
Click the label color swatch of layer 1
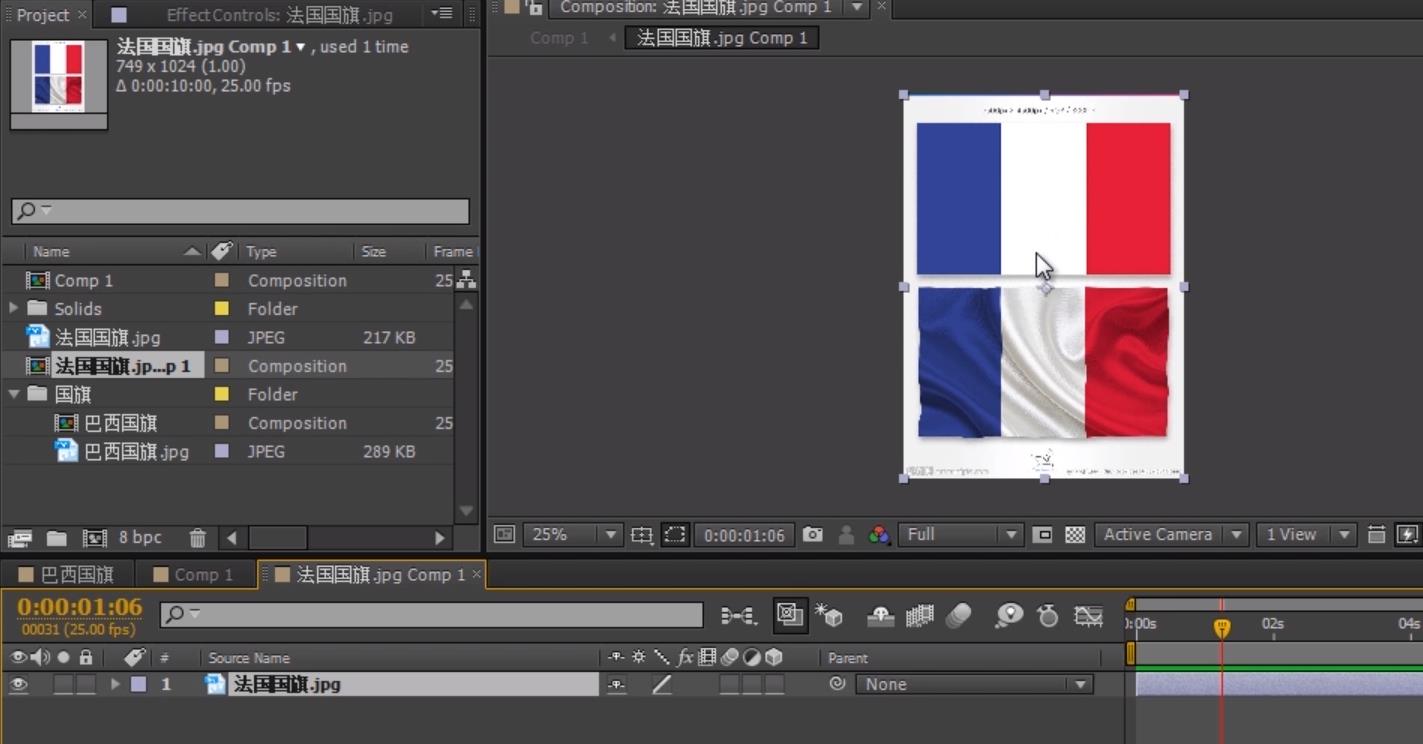pos(139,685)
